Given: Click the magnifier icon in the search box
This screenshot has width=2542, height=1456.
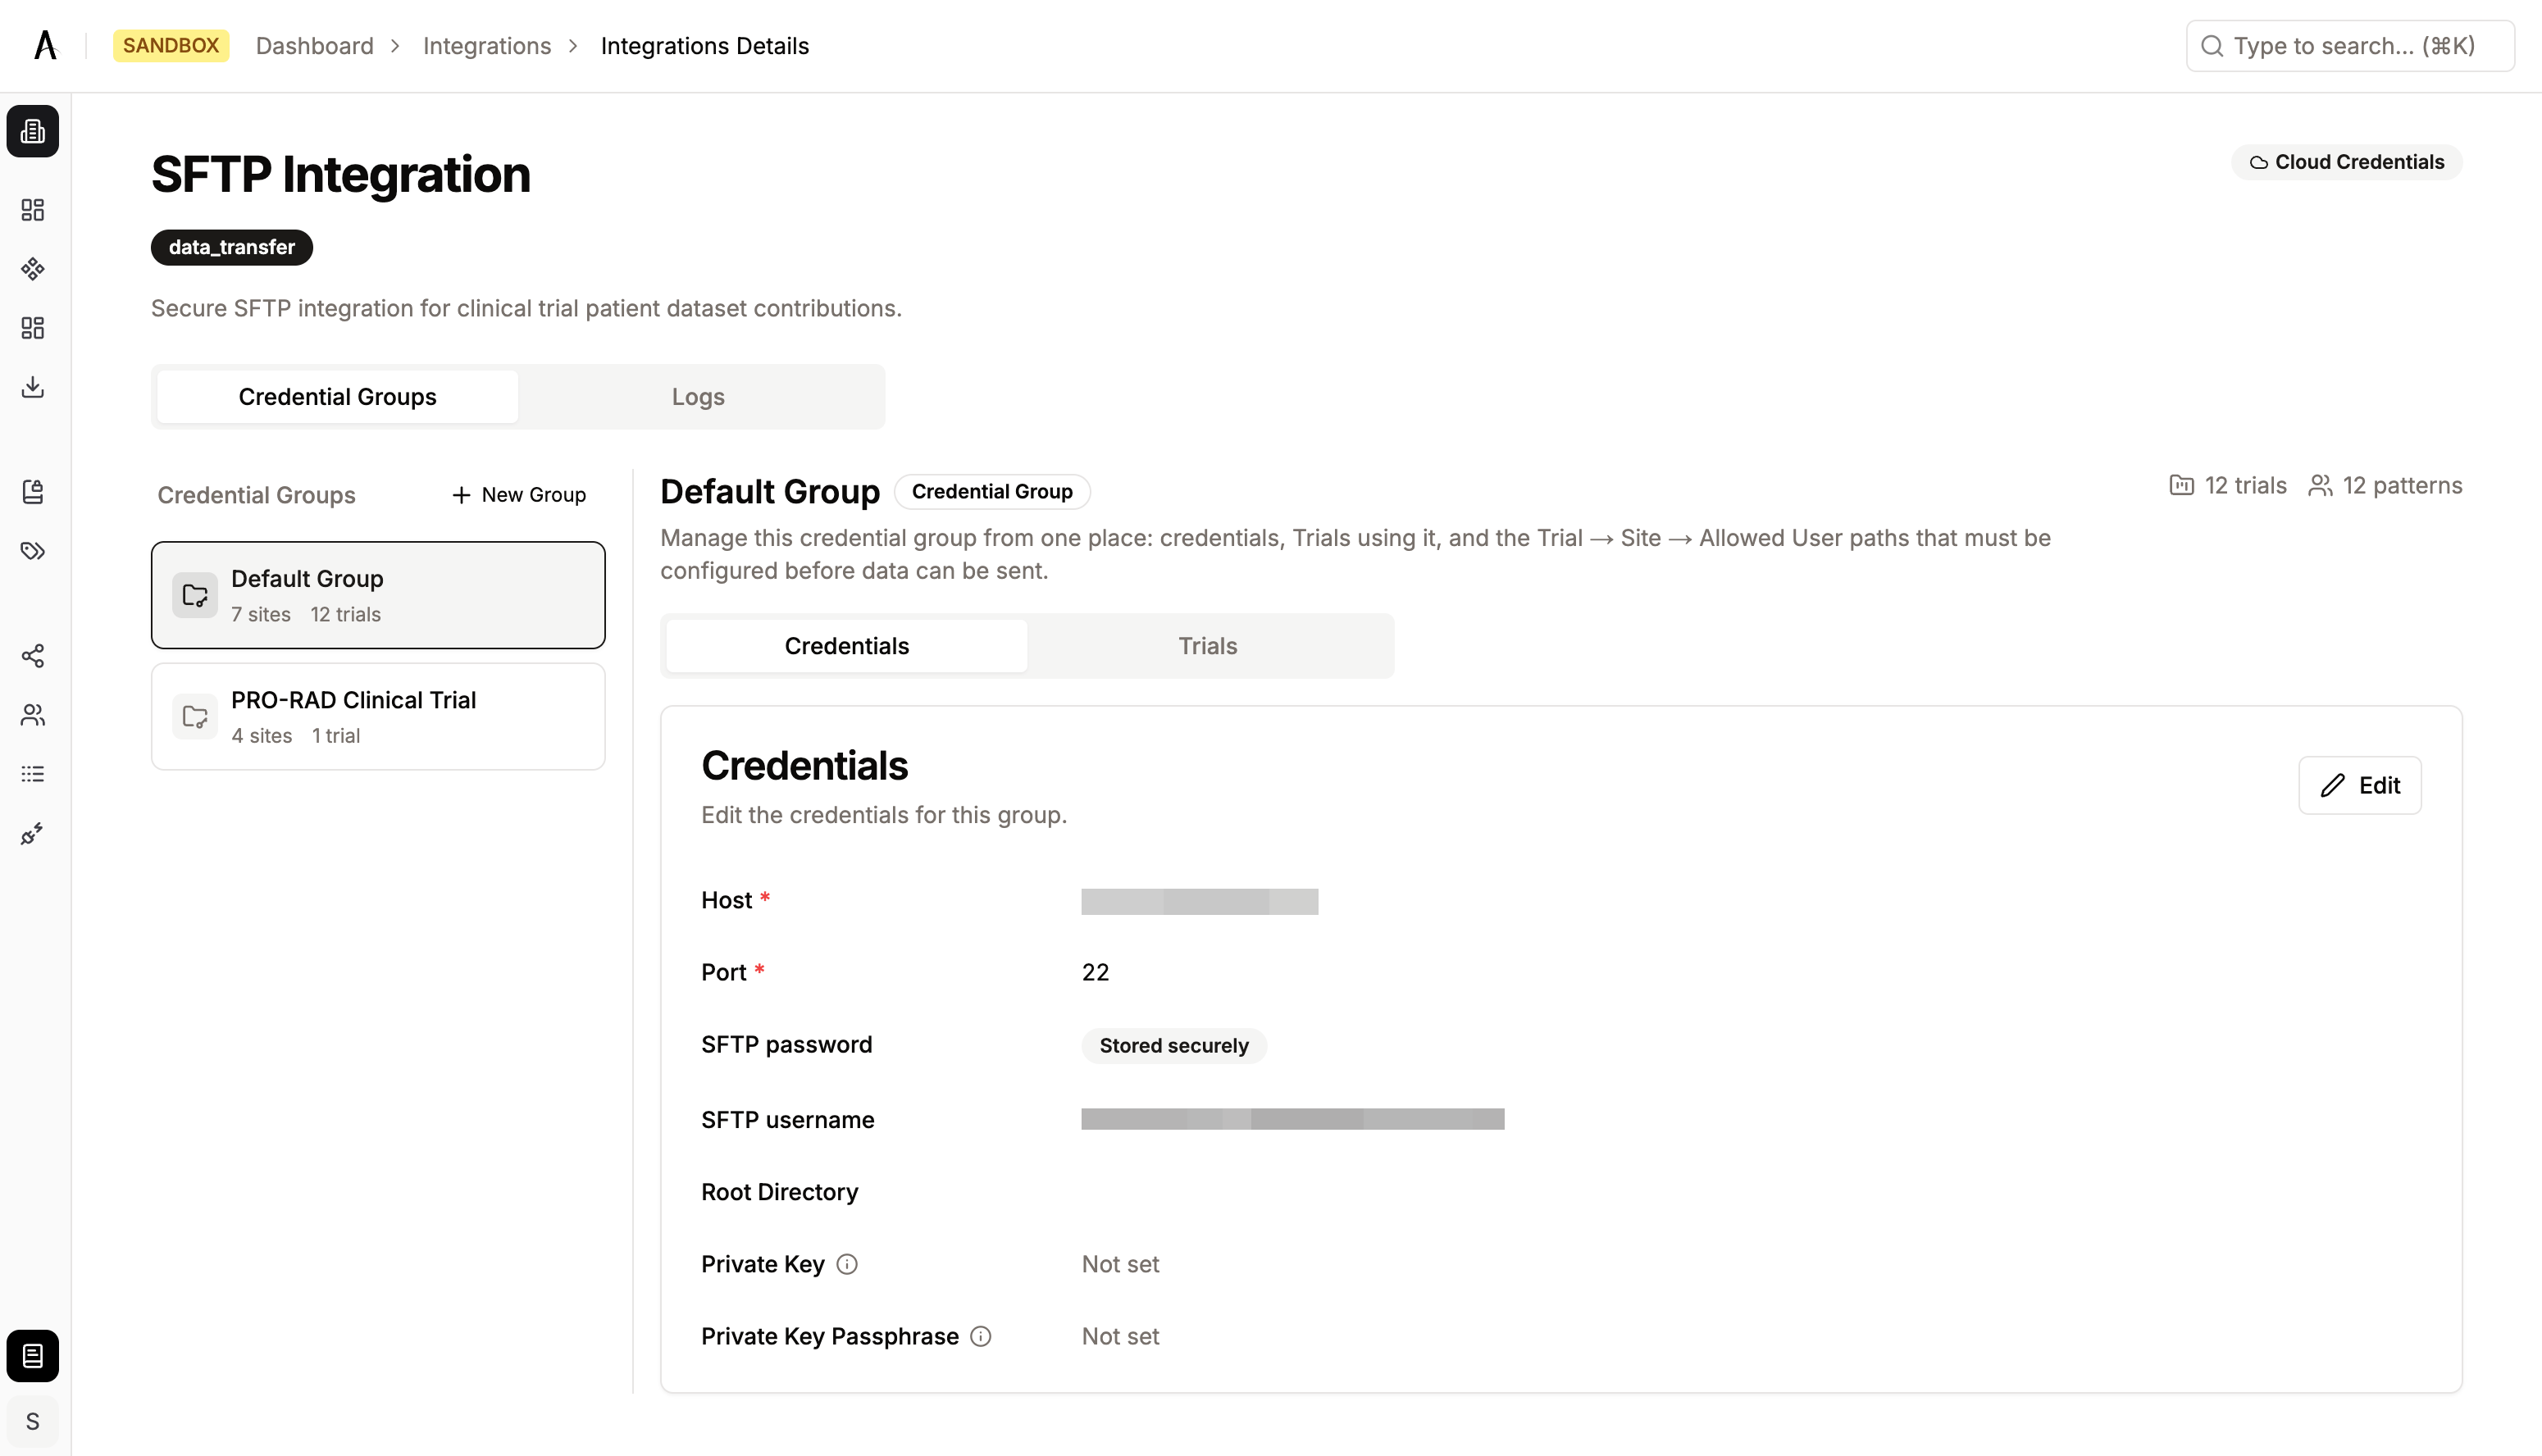Looking at the screenshot, I should tap(2212, 46).
